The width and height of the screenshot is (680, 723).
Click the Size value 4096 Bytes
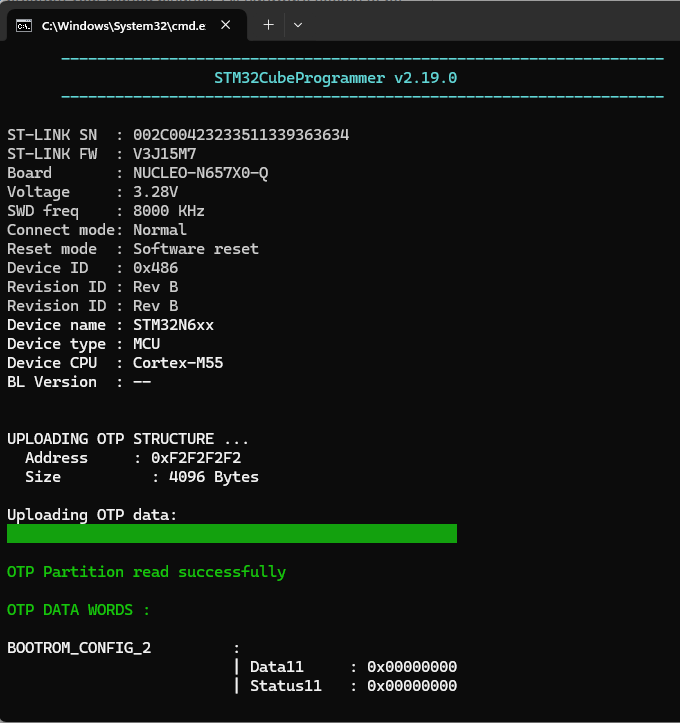click(214, 476)
